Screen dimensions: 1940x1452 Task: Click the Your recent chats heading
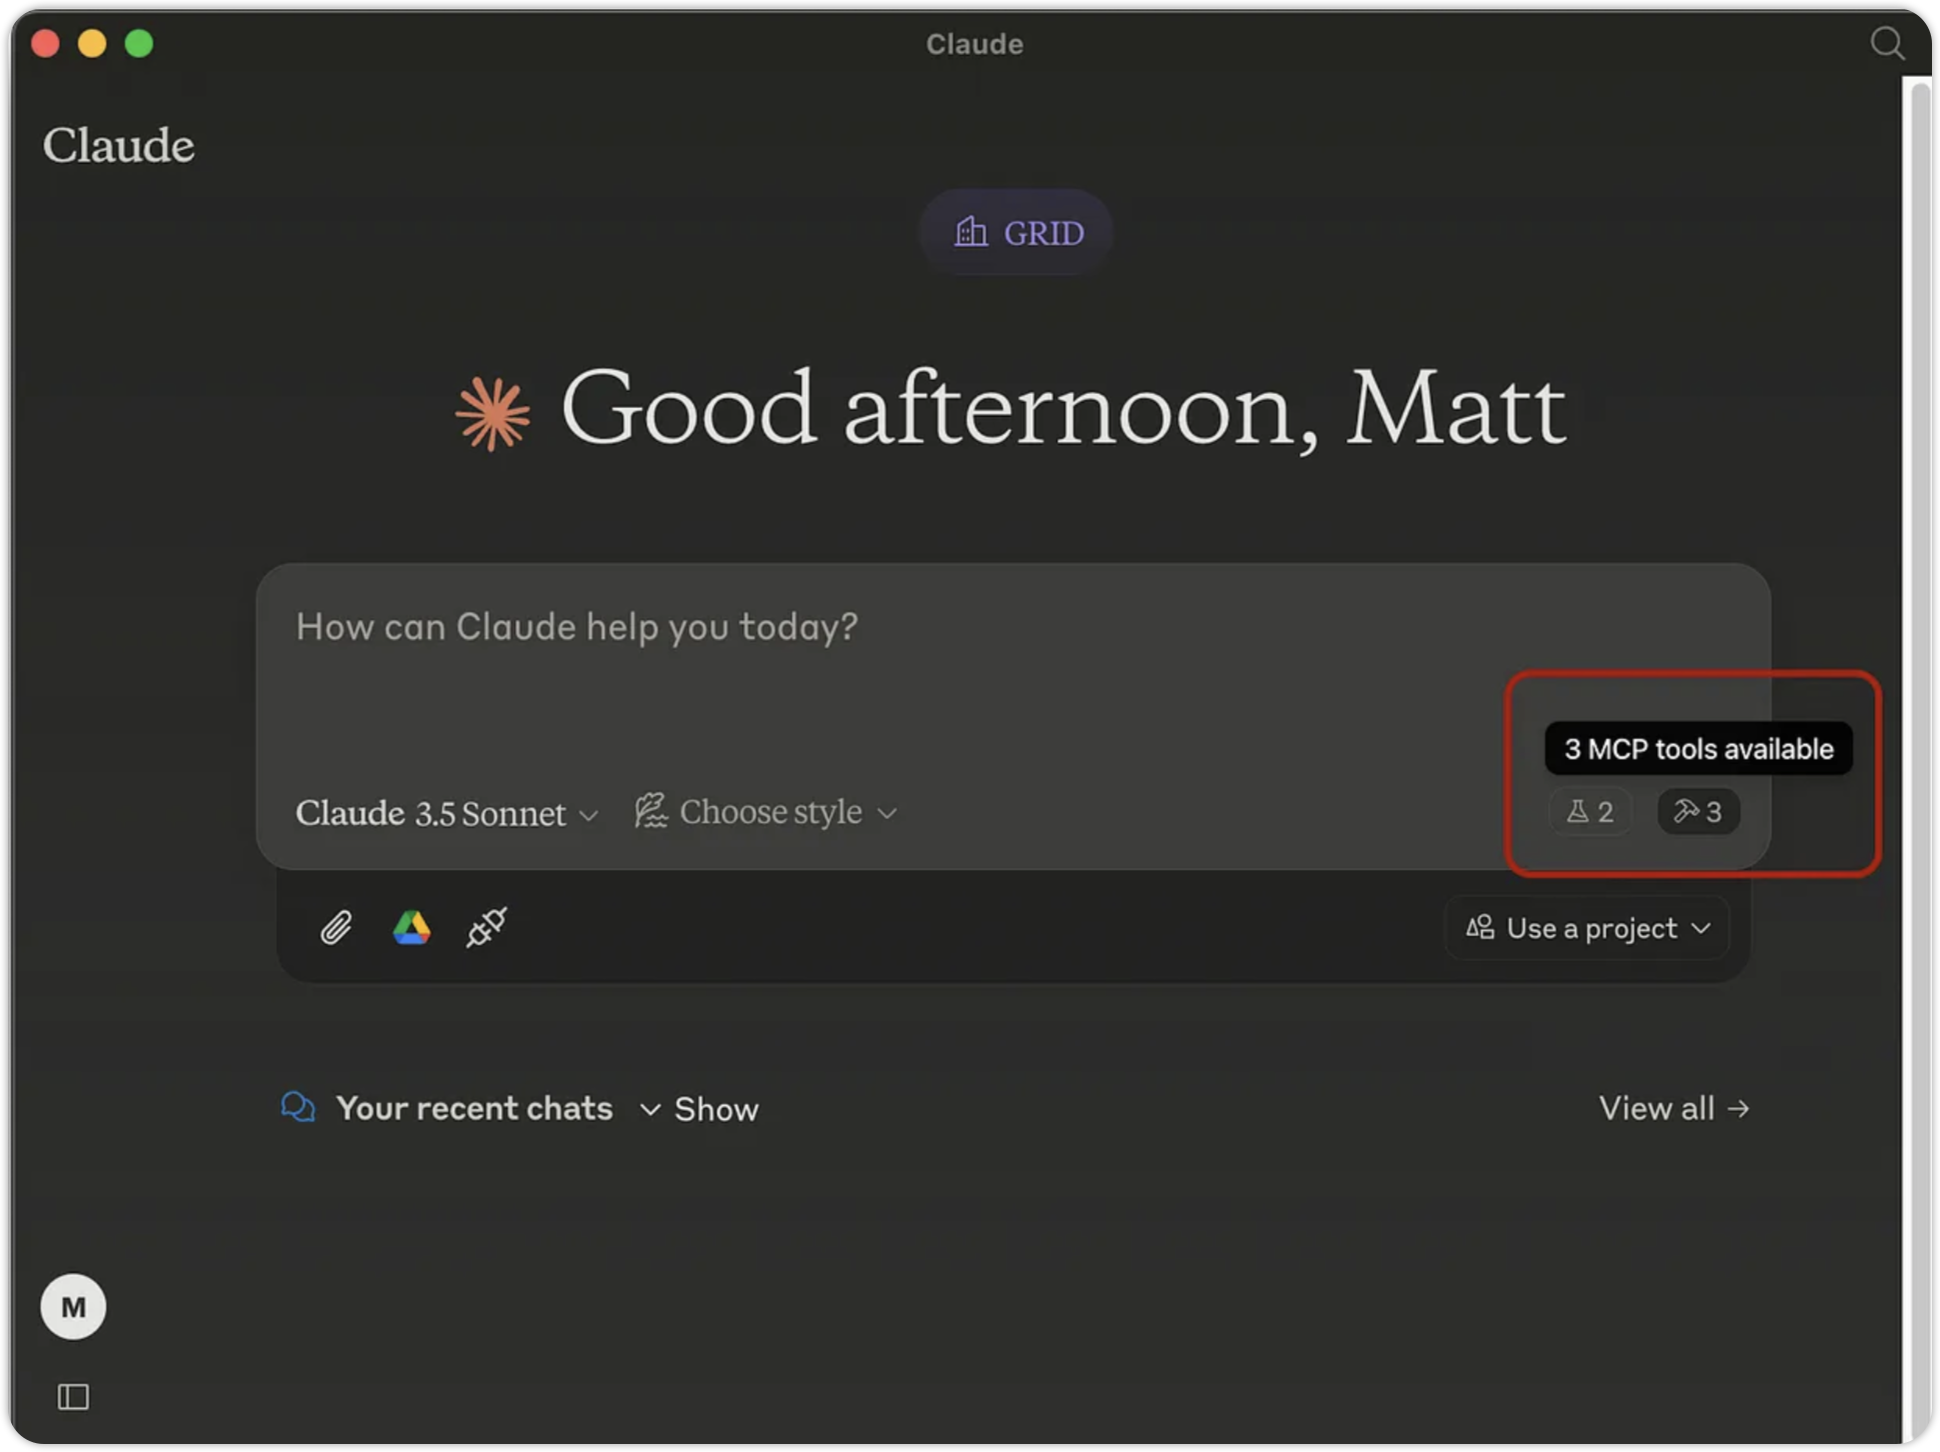474,1108
